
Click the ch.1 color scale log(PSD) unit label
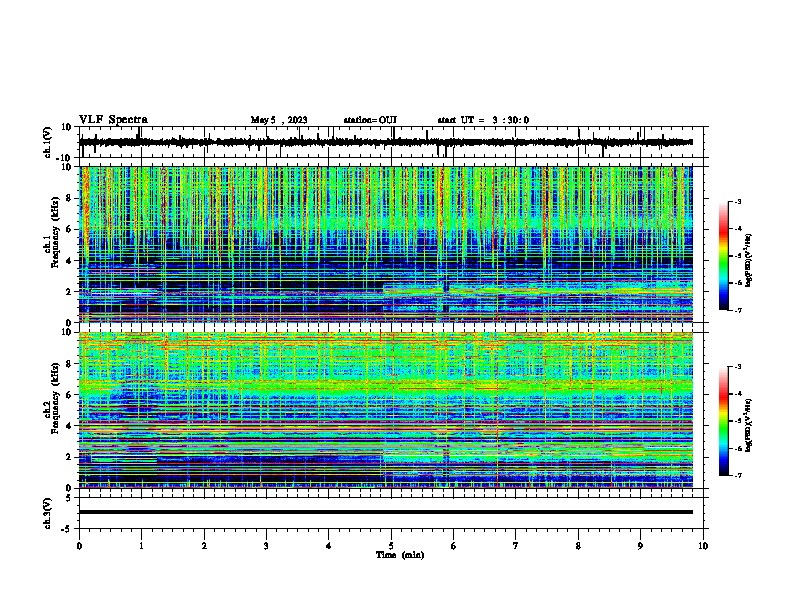(749, 261)
